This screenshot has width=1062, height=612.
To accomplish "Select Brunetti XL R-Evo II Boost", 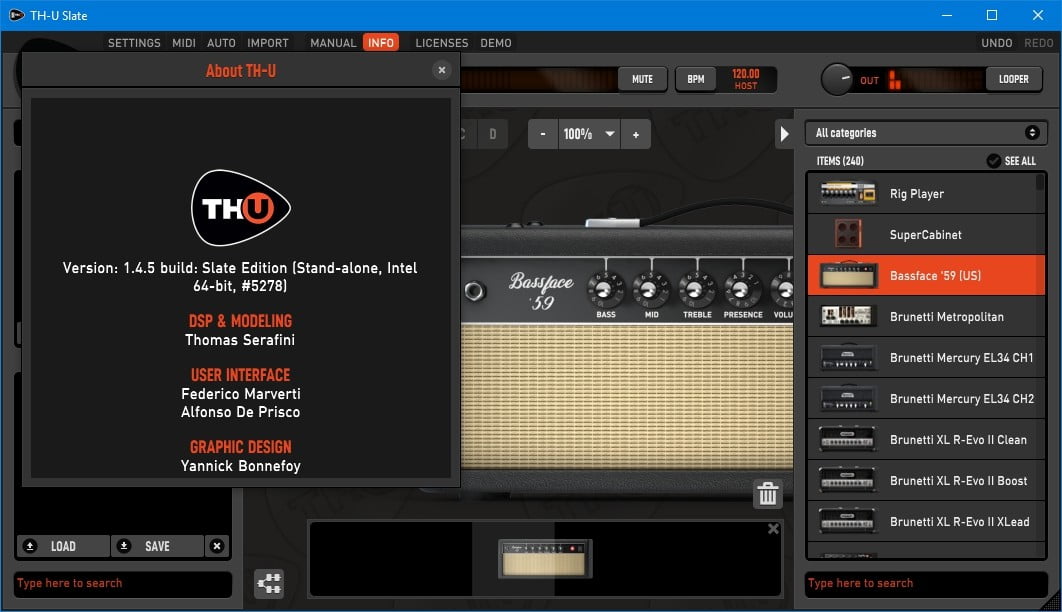I will coord(926,481).
